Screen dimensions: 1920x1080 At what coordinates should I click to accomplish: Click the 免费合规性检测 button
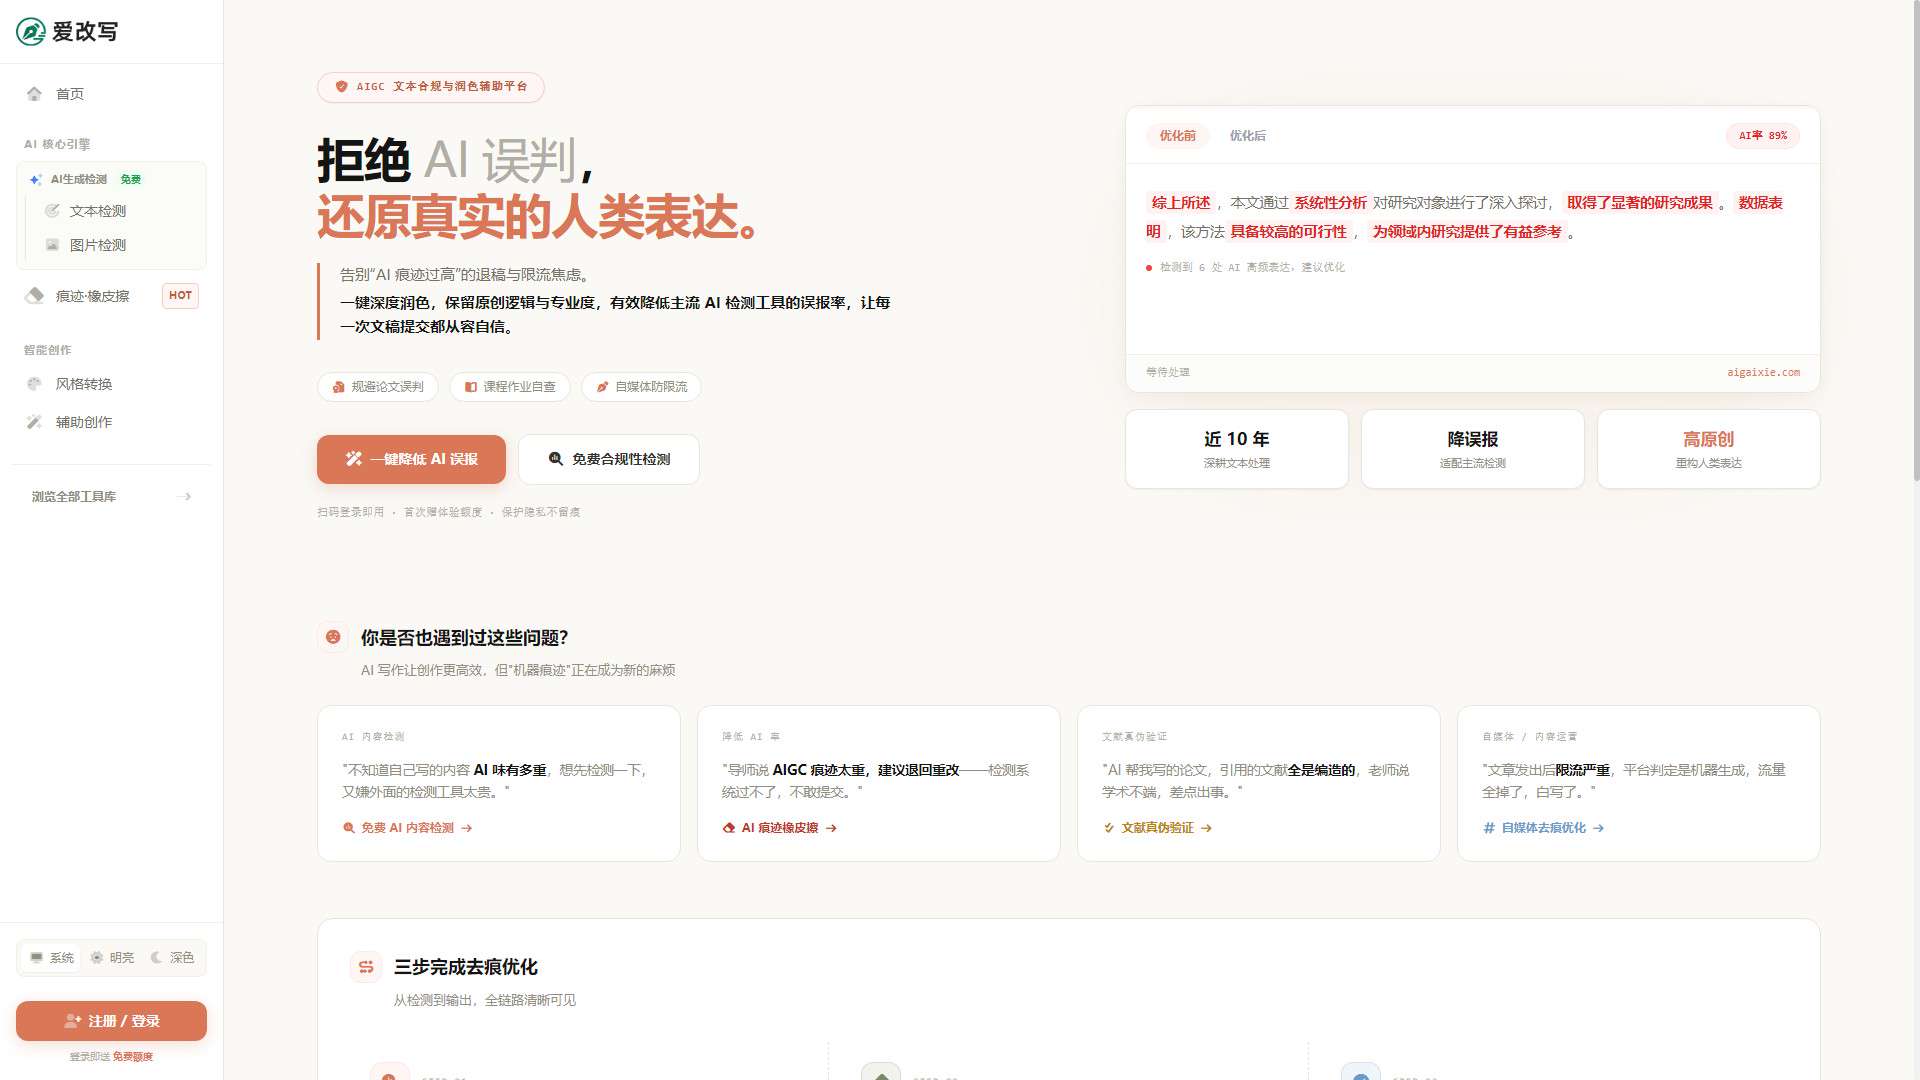pos(608,459)
